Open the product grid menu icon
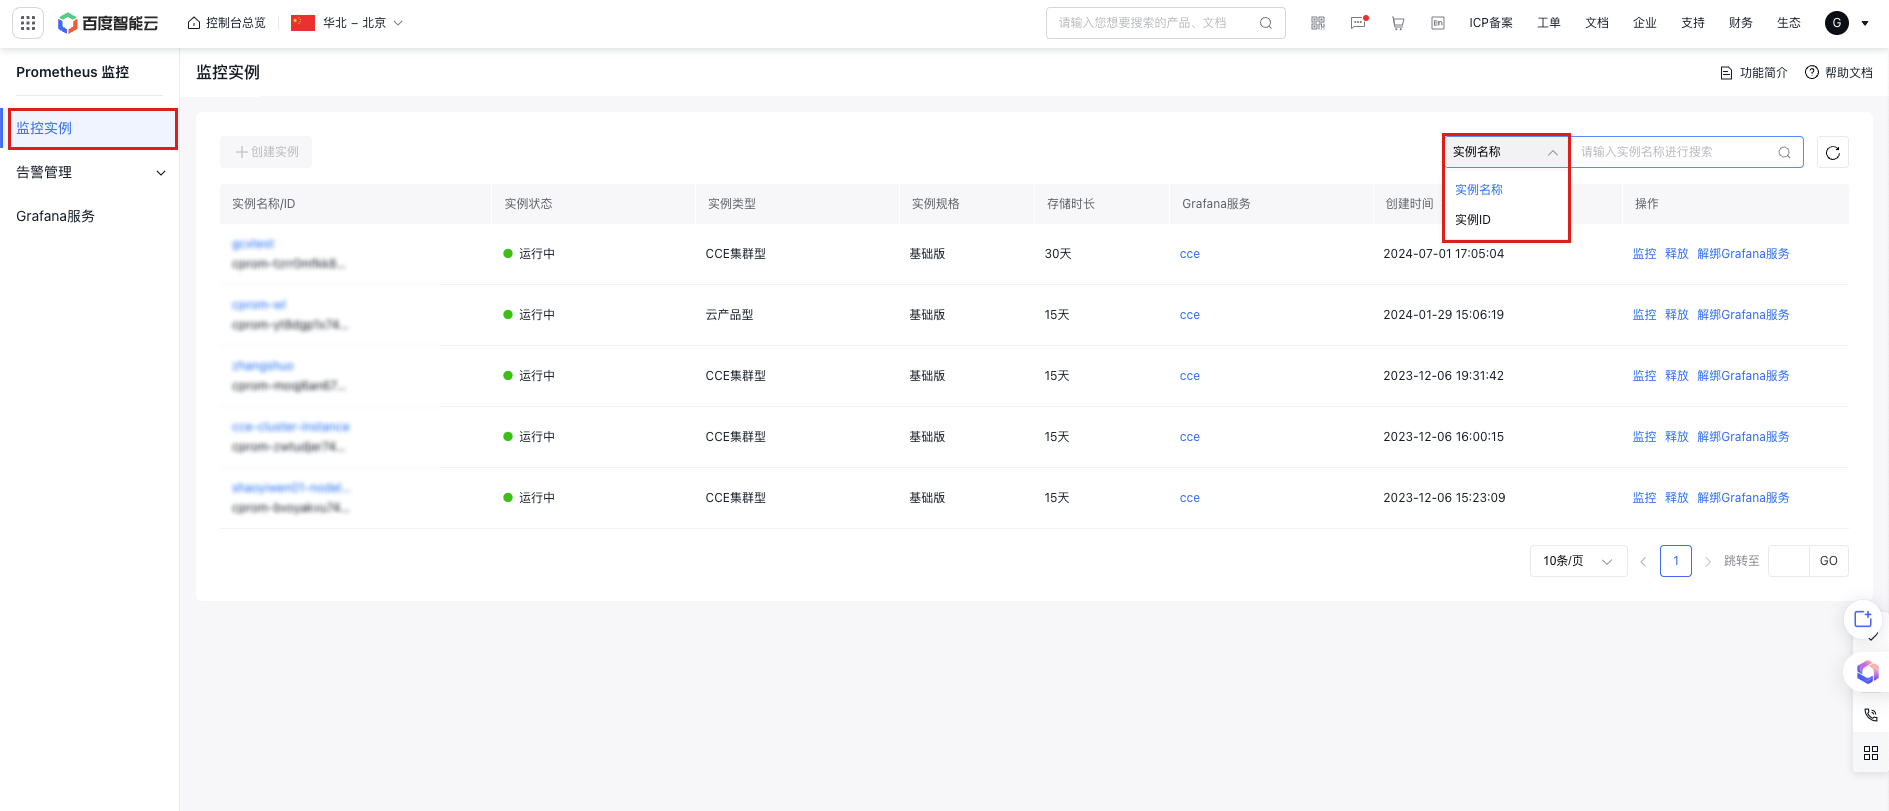The width and height of the screenshot is (1889, 811). click(28, 23)
